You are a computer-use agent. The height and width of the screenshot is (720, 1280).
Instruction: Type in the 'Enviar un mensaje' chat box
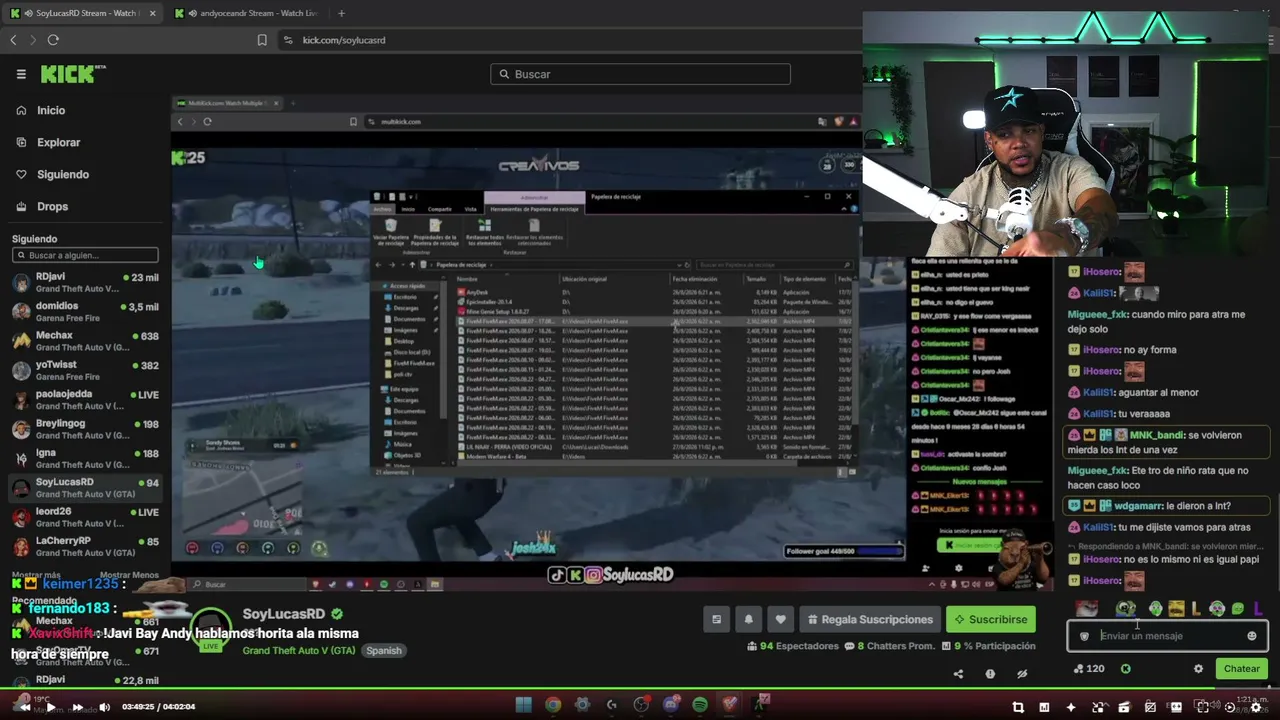click(1167, 636)
